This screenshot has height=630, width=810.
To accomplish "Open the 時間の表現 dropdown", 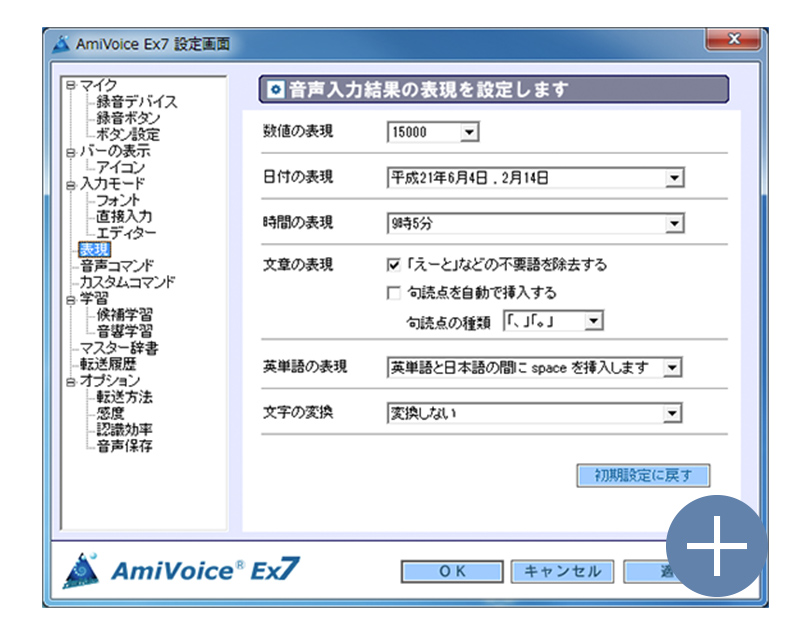I will coord(674,224).
